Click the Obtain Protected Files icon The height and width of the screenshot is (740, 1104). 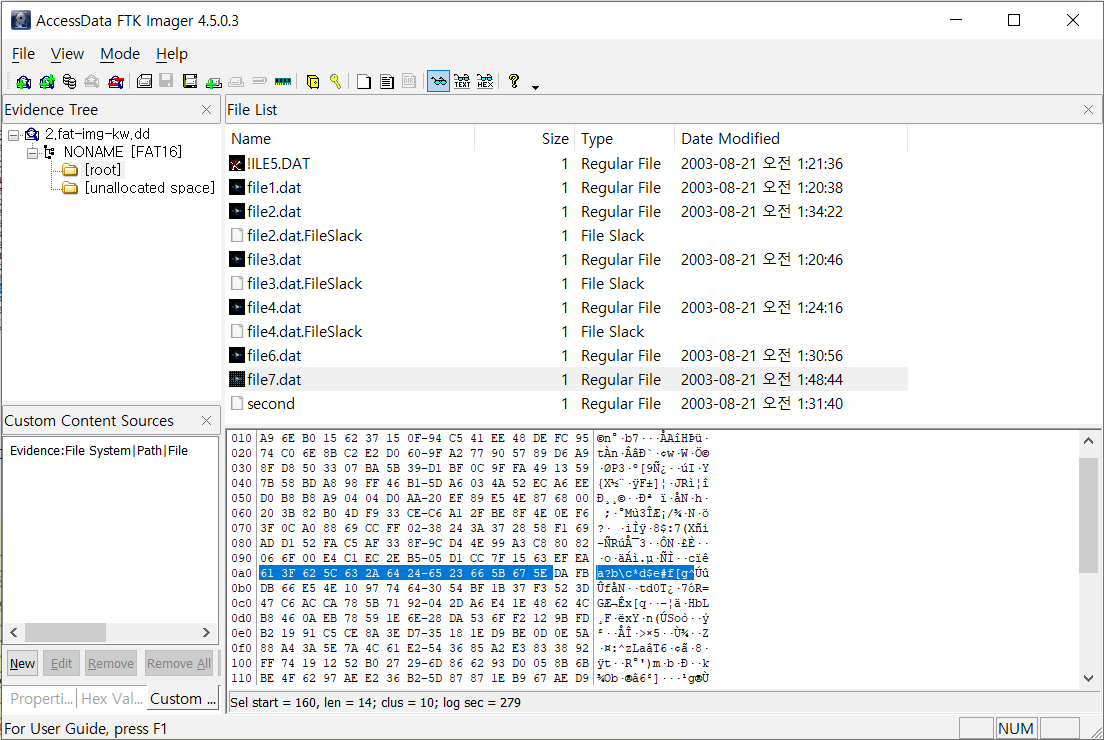(x=313, y=82)
